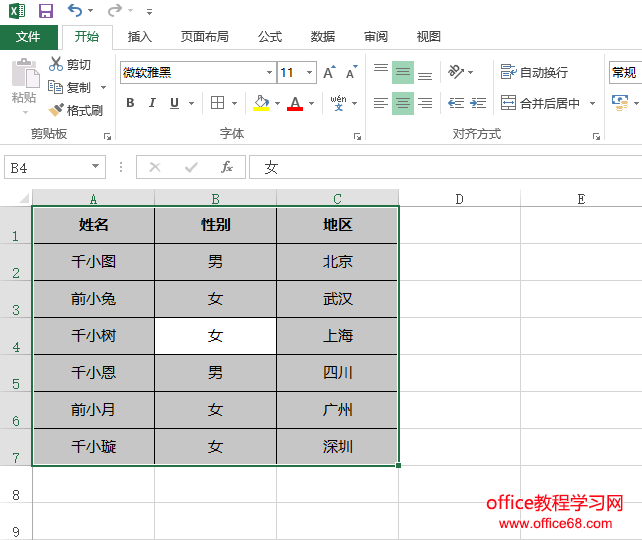The image size is (642, 540).
Task: Switch to the 插入 tab
Action: pos(140,37)
